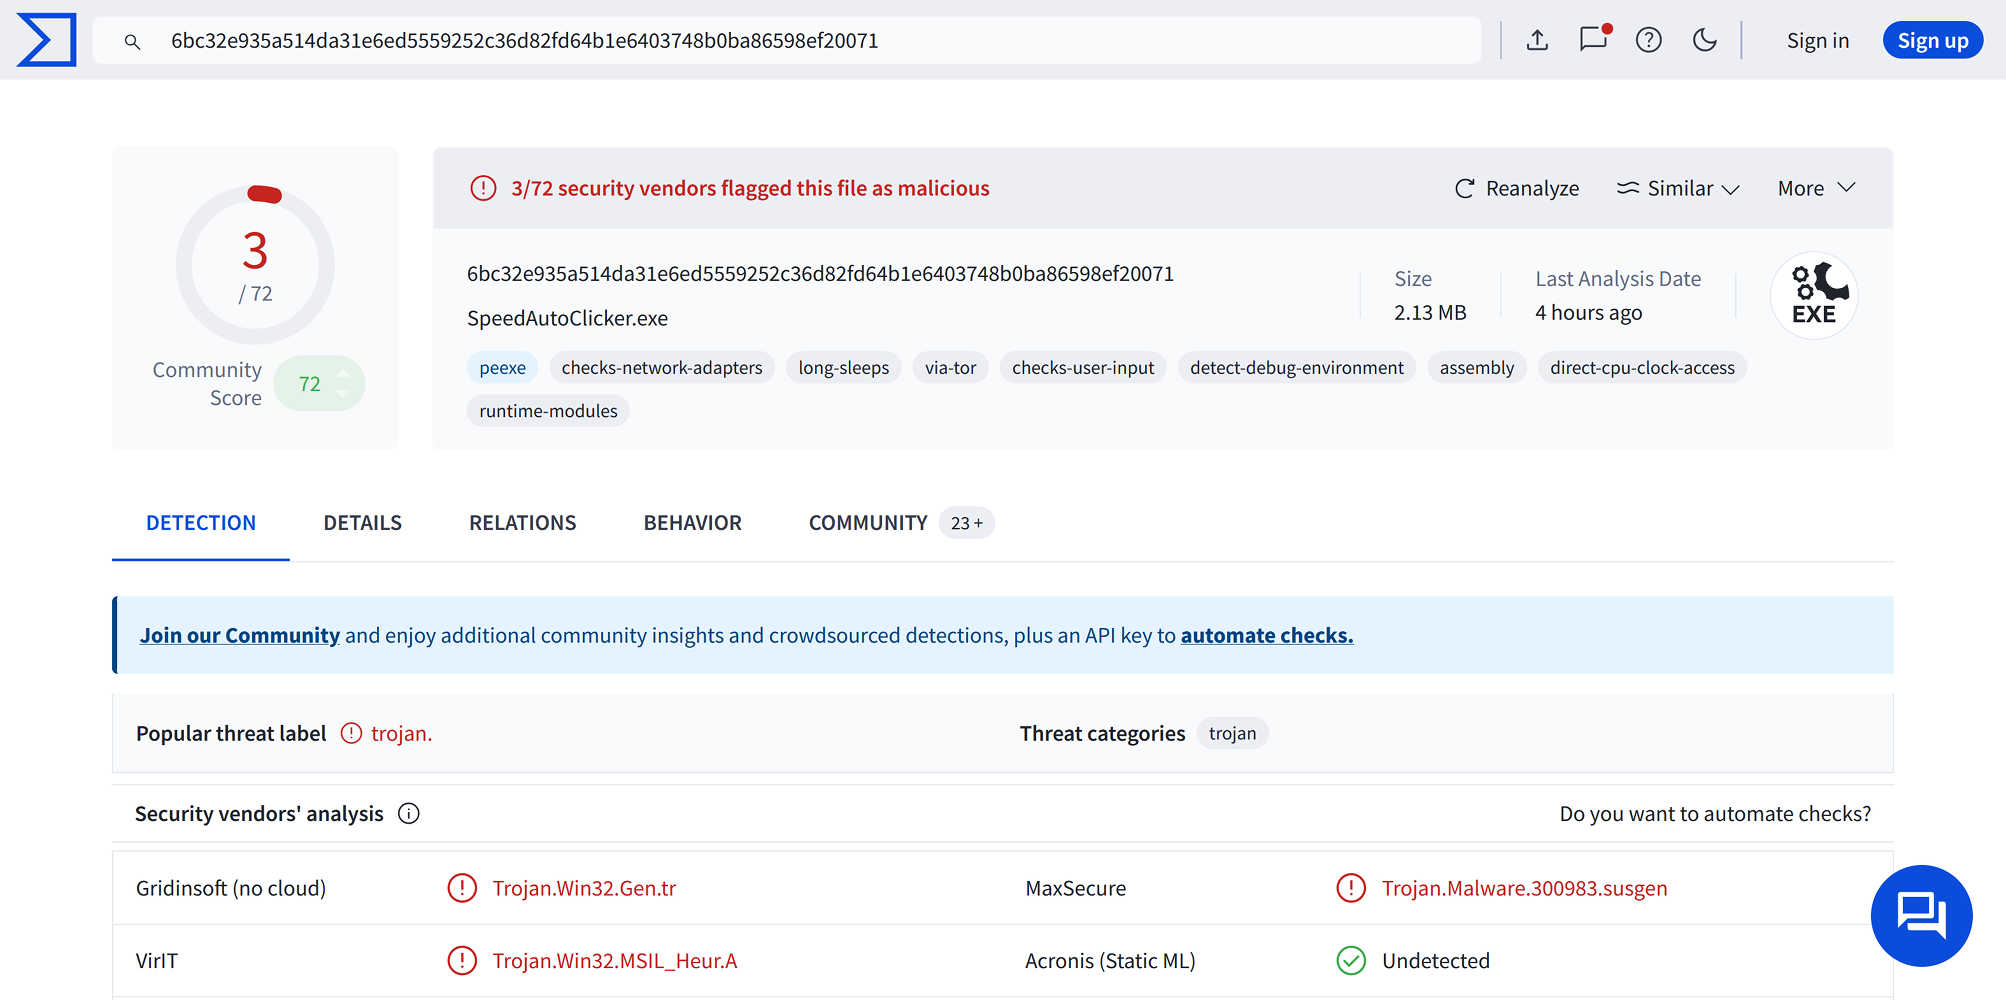Viewport: 2006px width, 1000px height.
Task: Open the More options dropdown
Action: point(1815,188)
